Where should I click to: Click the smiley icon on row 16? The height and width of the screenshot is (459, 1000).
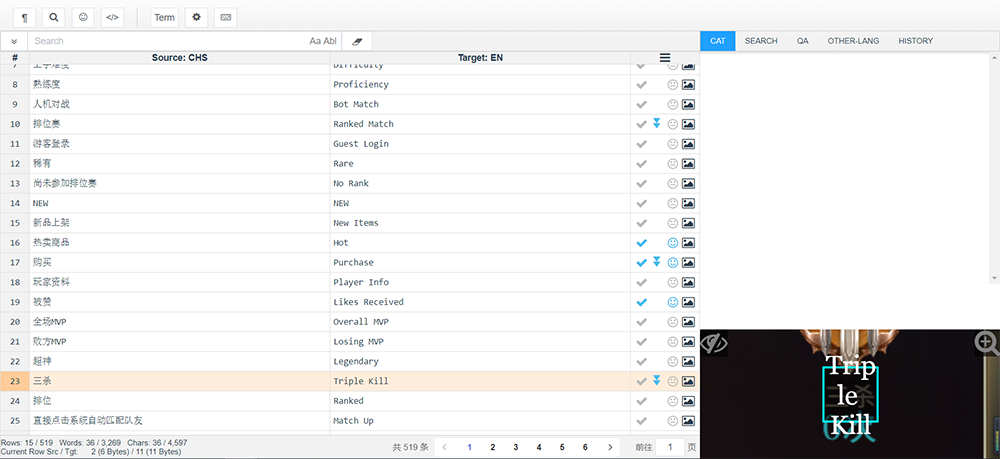point(673,243)
